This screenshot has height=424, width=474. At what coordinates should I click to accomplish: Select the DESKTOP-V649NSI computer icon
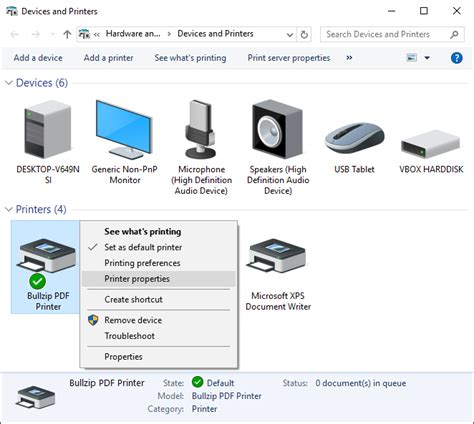[48, 129]
